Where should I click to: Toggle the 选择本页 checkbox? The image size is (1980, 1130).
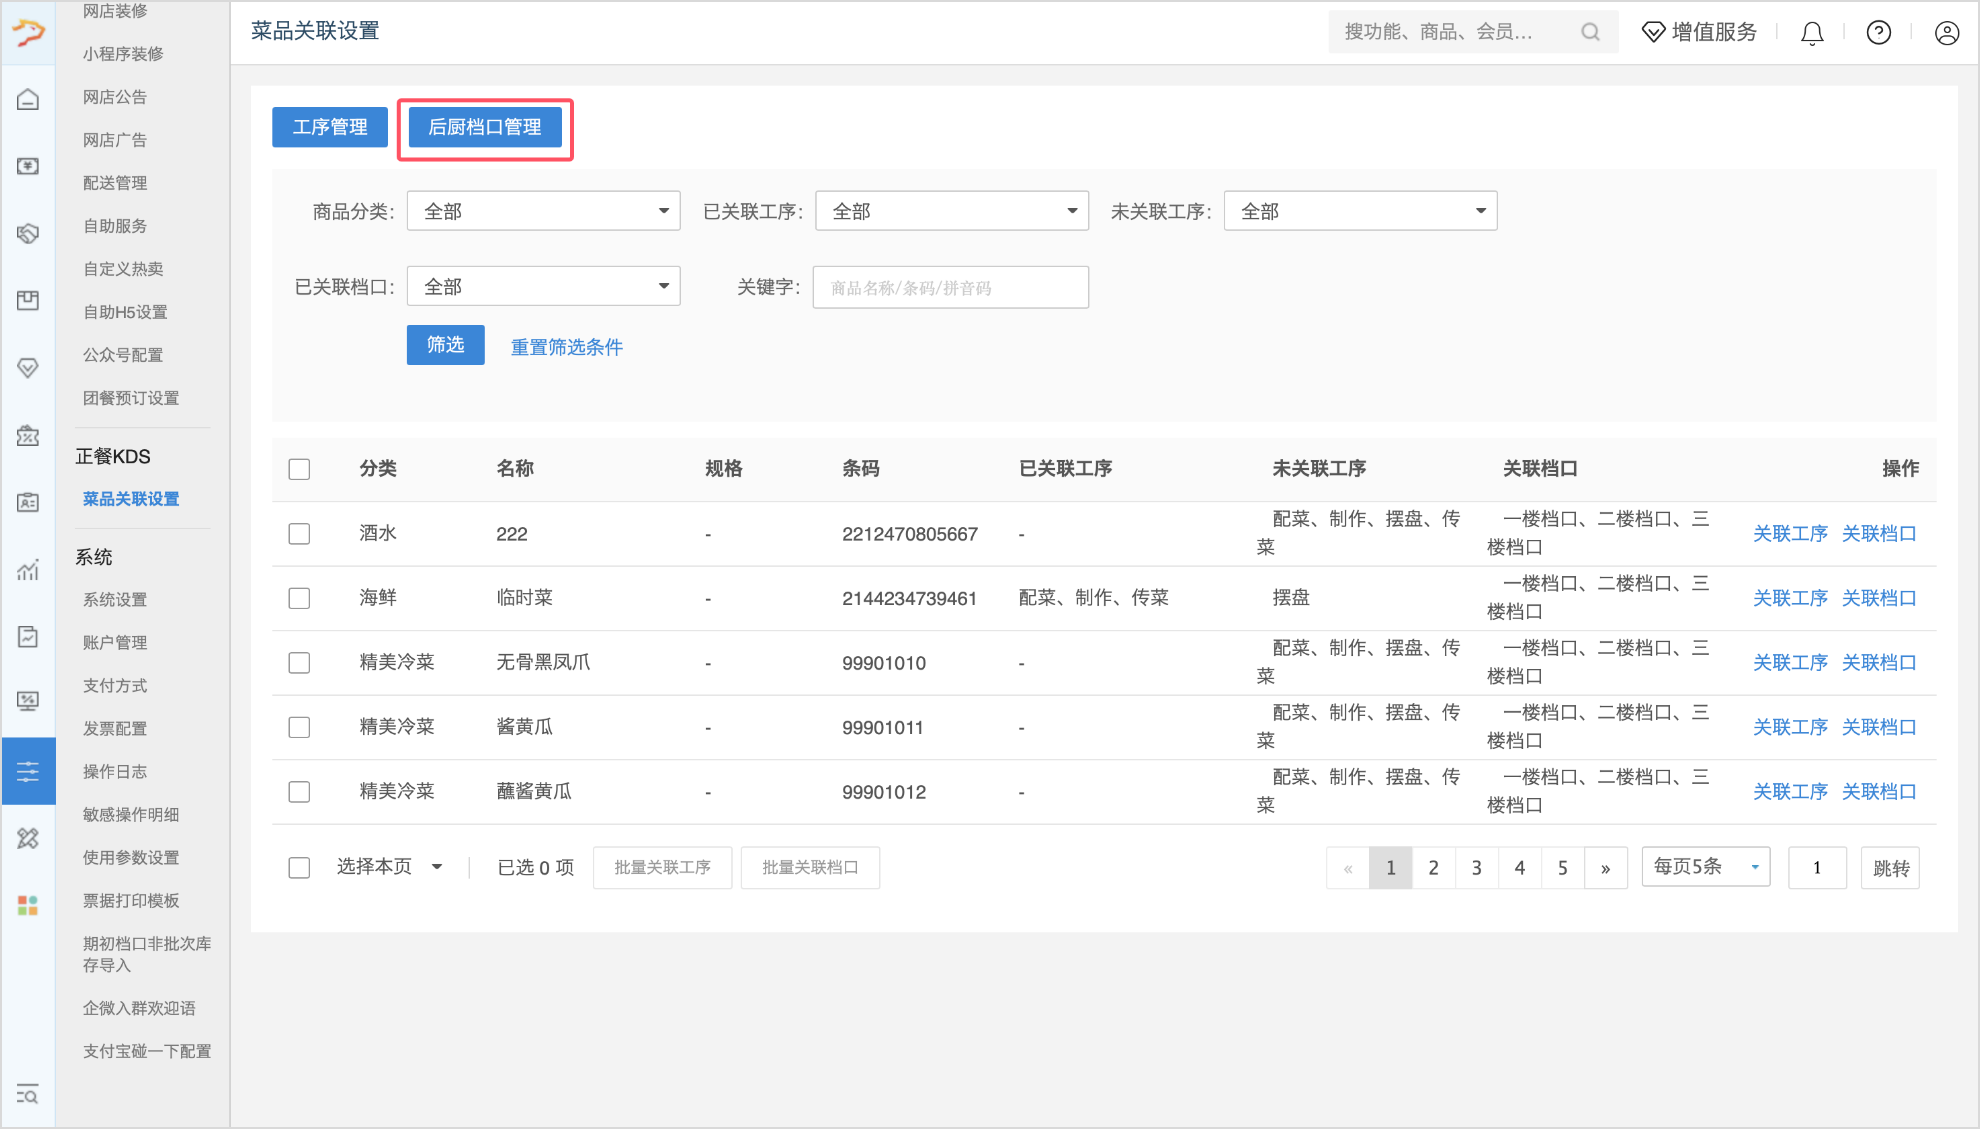pyautogui.click(x=299, y=868)
